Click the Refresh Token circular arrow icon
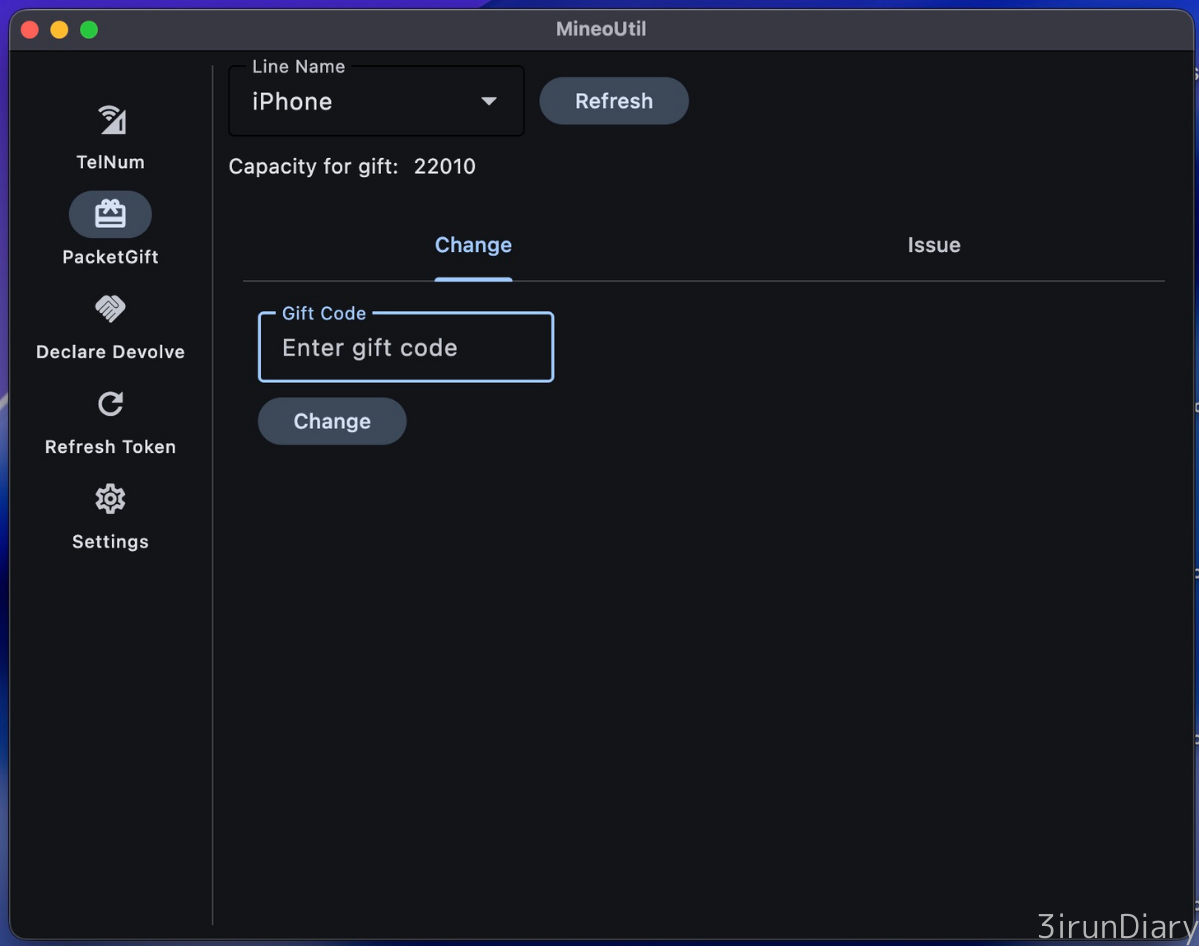 [110, 404]
